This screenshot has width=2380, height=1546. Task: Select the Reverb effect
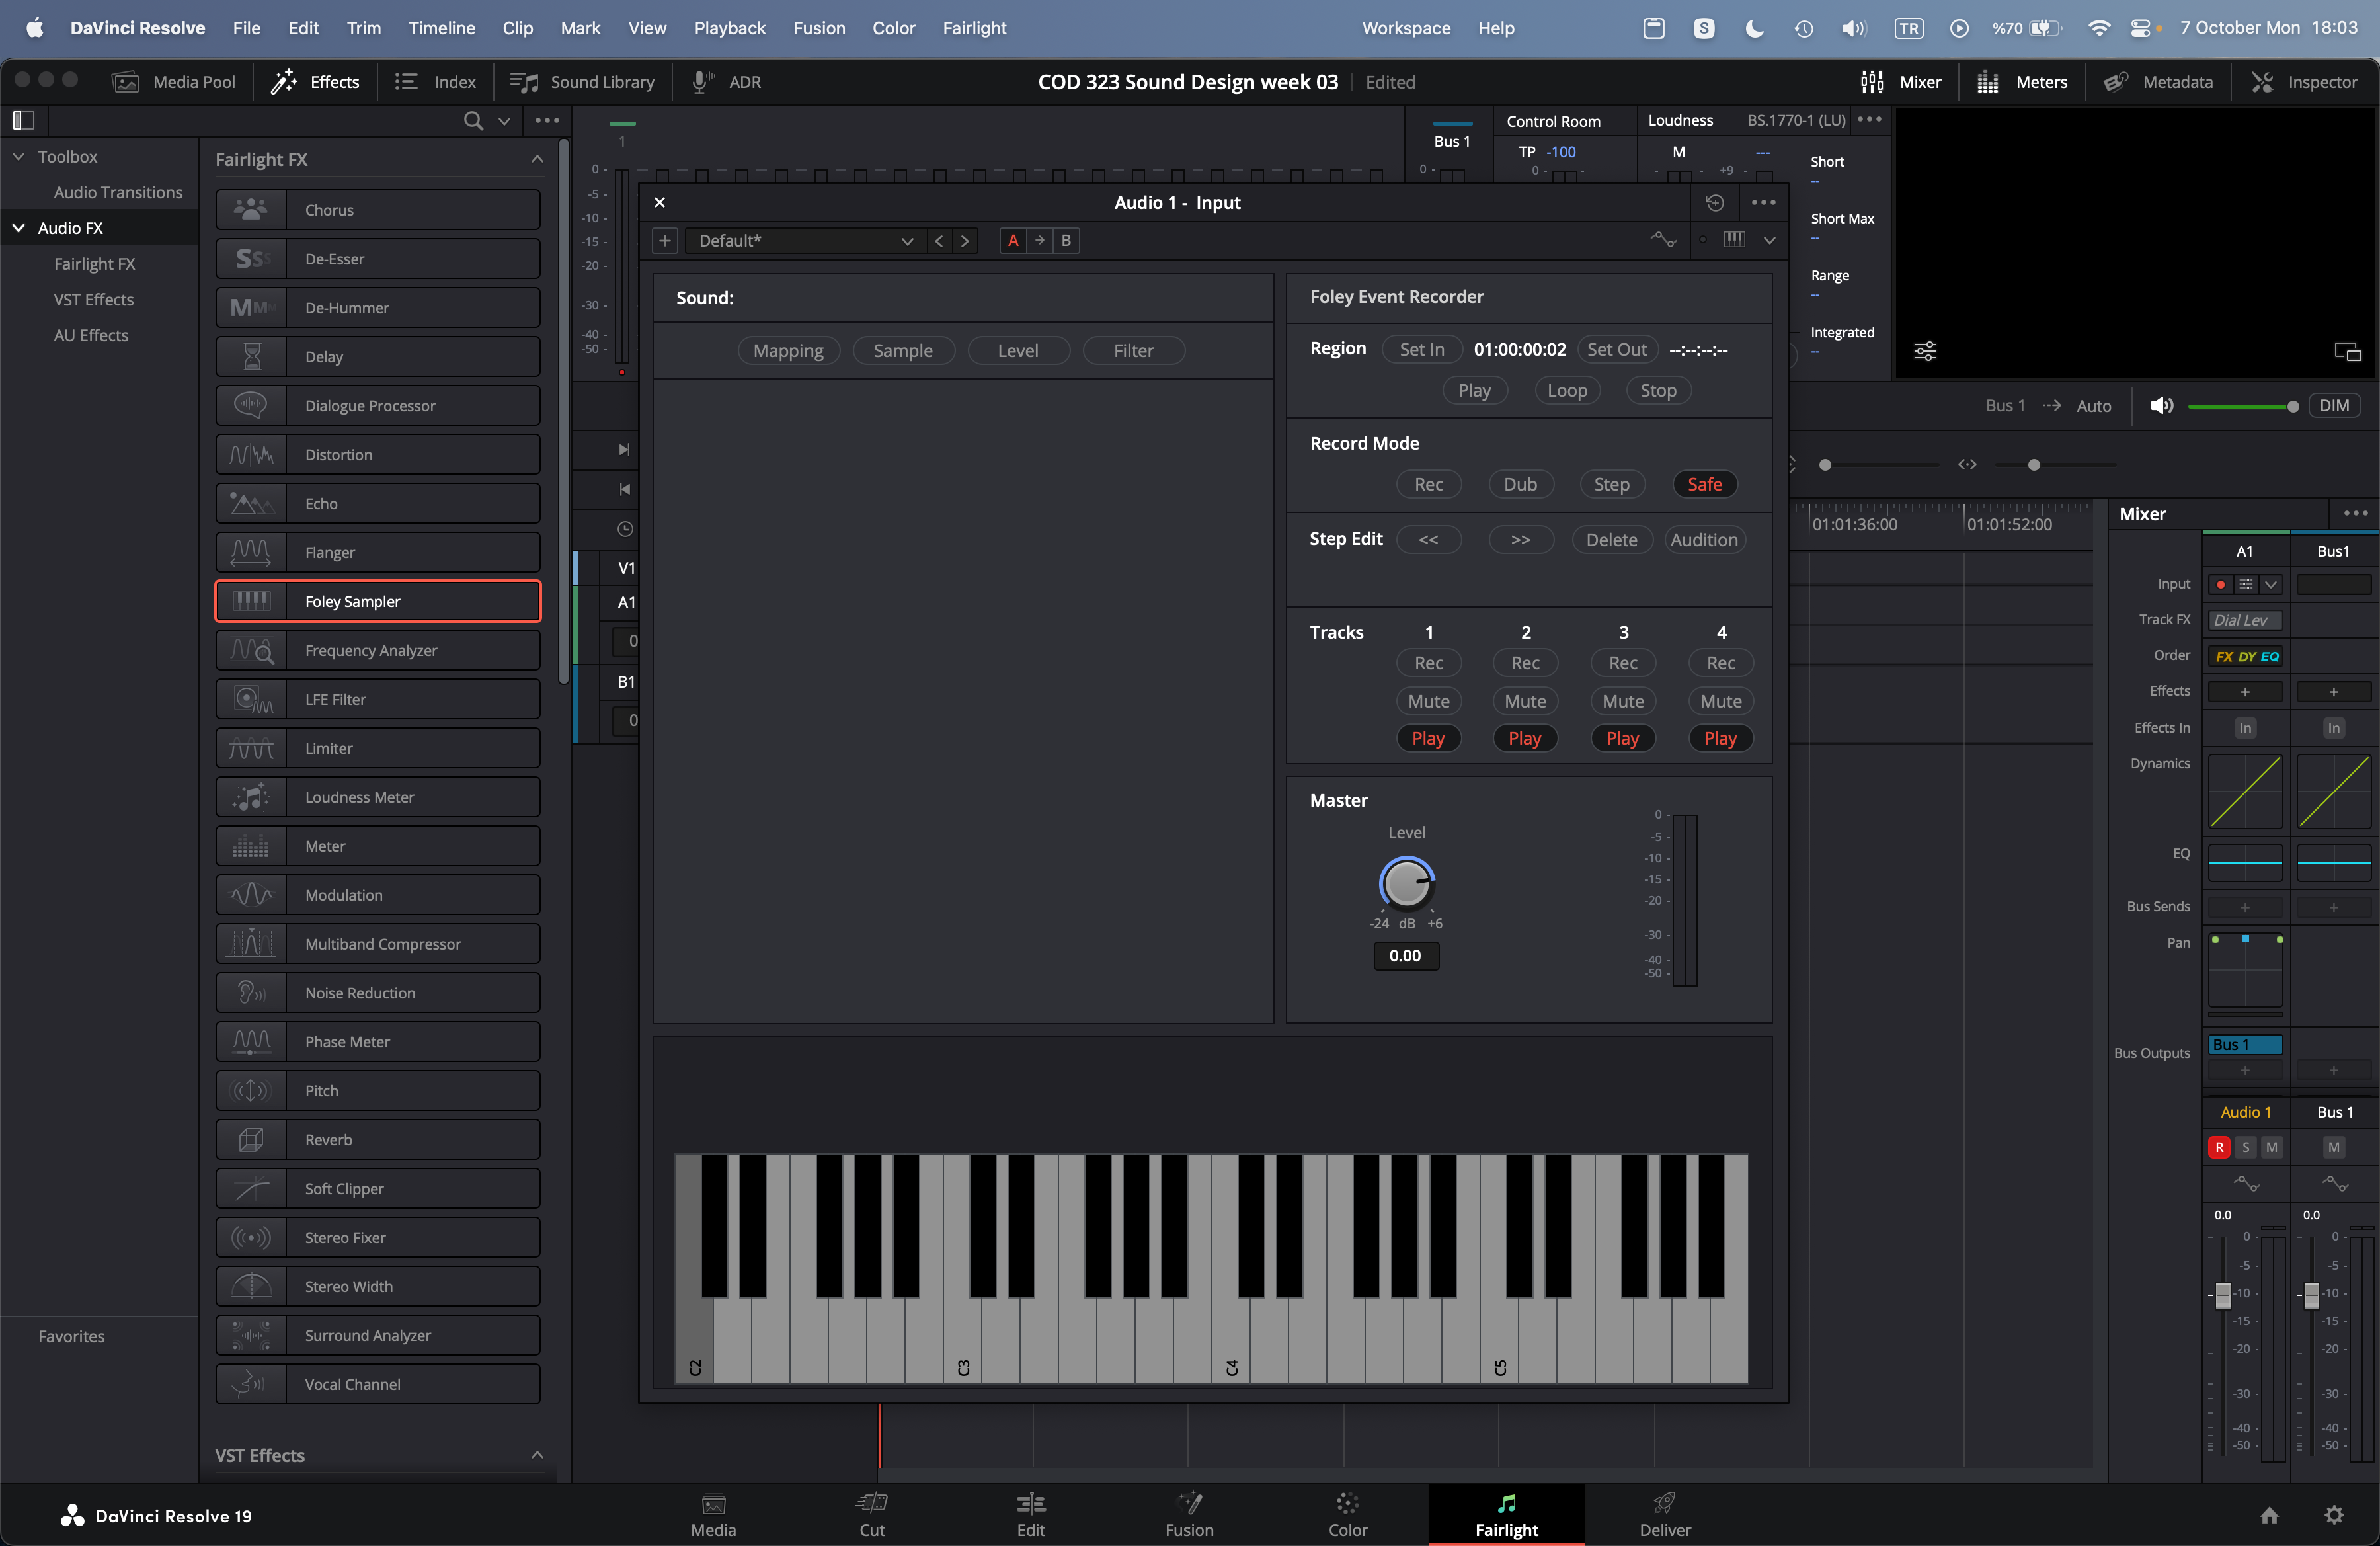[378, 1140]
